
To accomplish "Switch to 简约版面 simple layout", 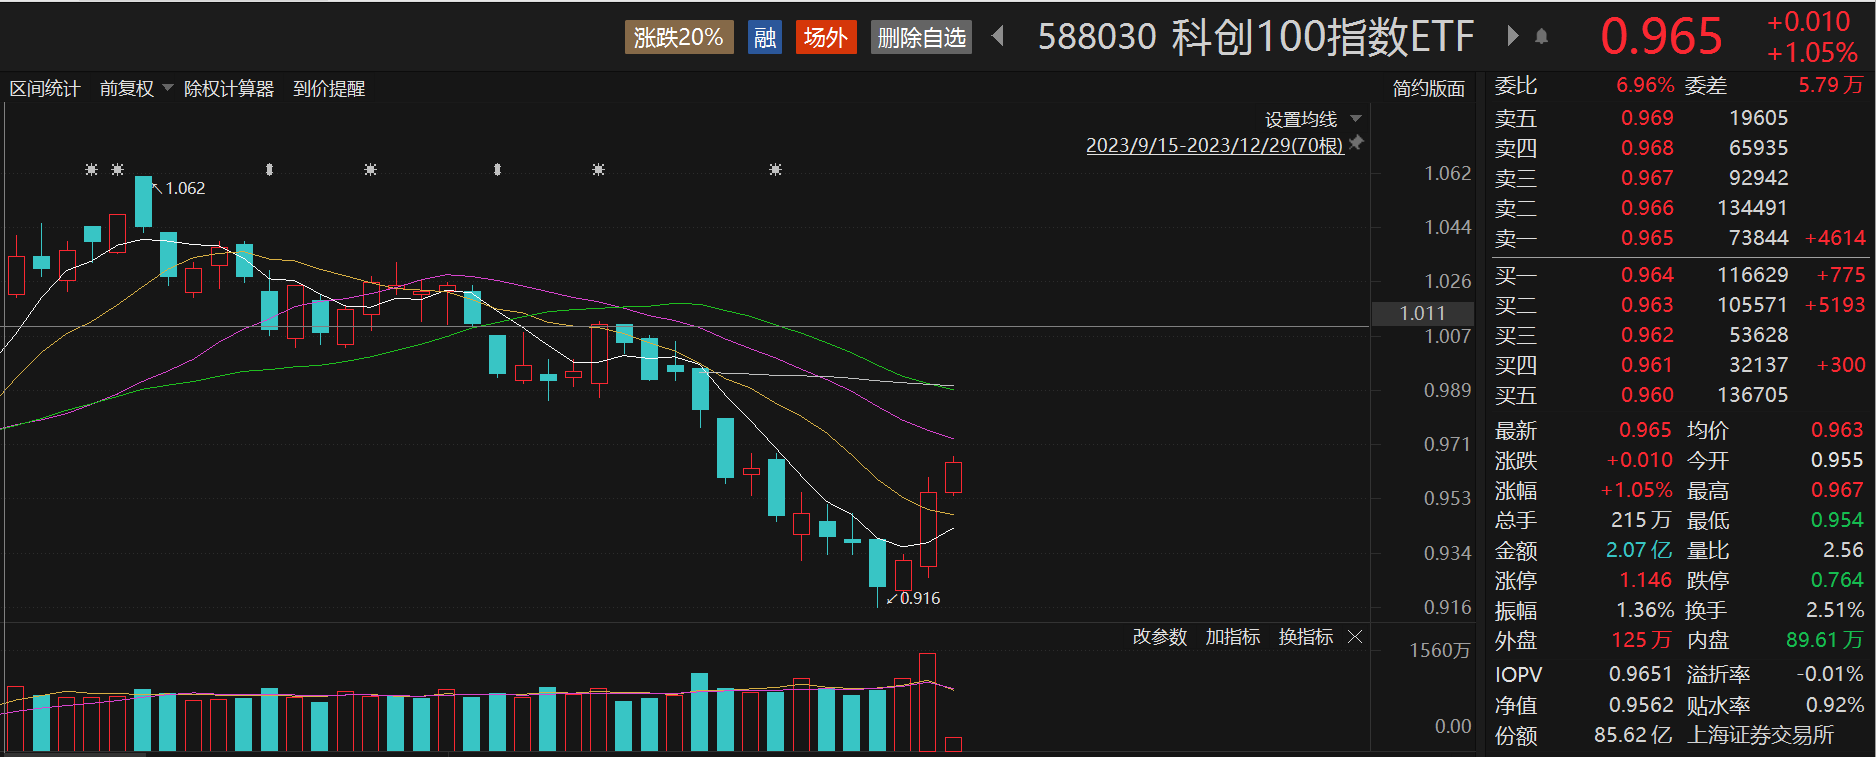I will [1428, 89].
